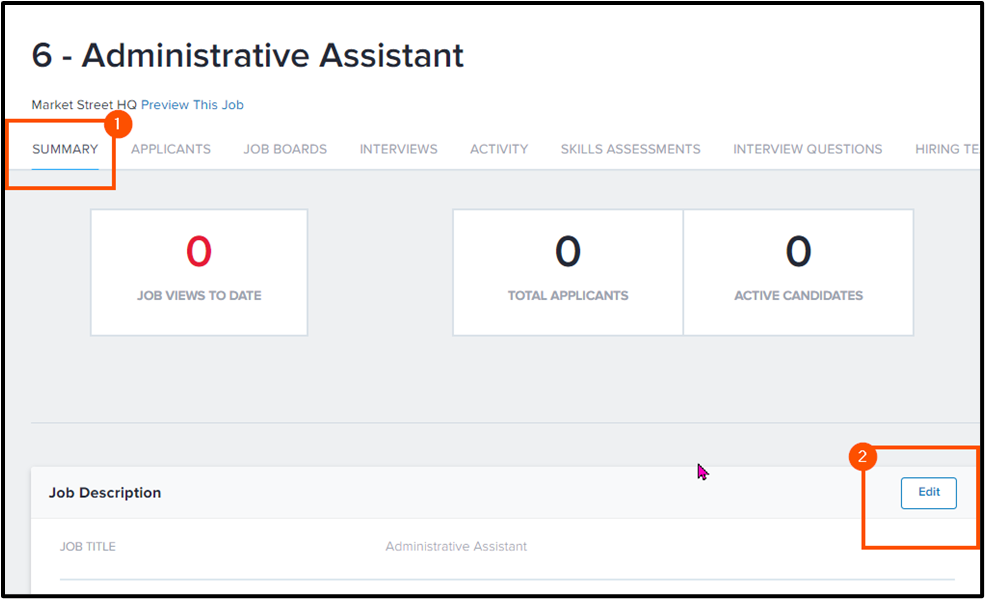Click the Job Views To Date card

(x=199, y=272)
